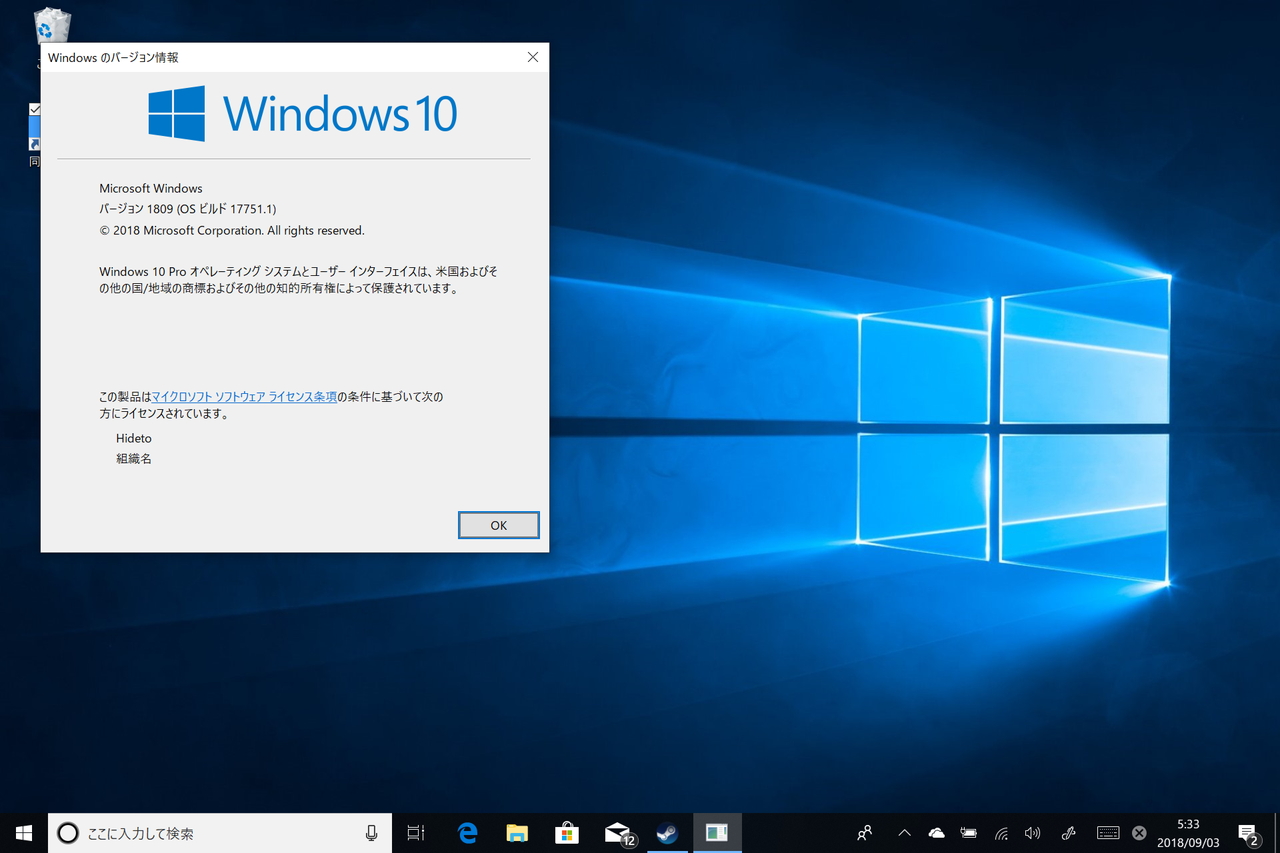1280x853 pixels.
Task: Open the Windows Ink Workspace
Action: 1068,832
